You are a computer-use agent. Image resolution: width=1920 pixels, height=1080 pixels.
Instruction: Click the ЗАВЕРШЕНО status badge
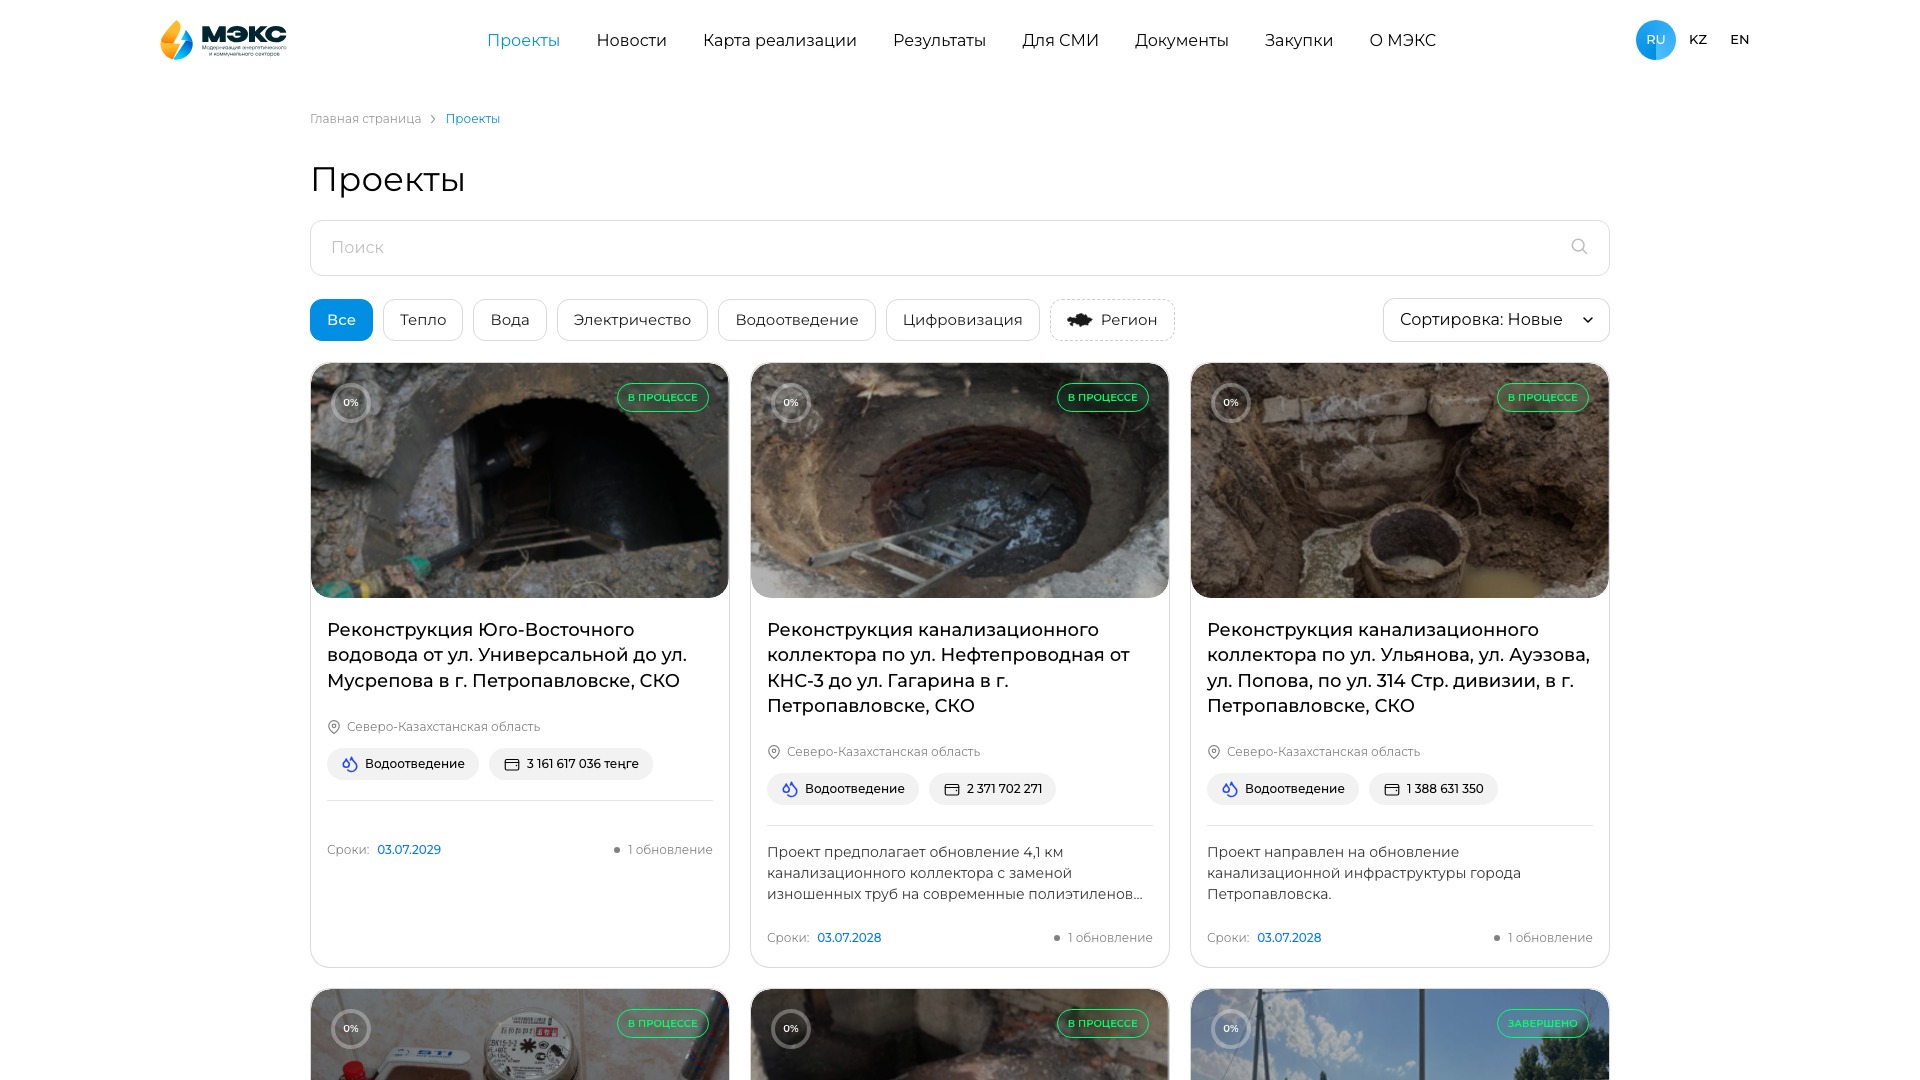click(1543, 1023)
